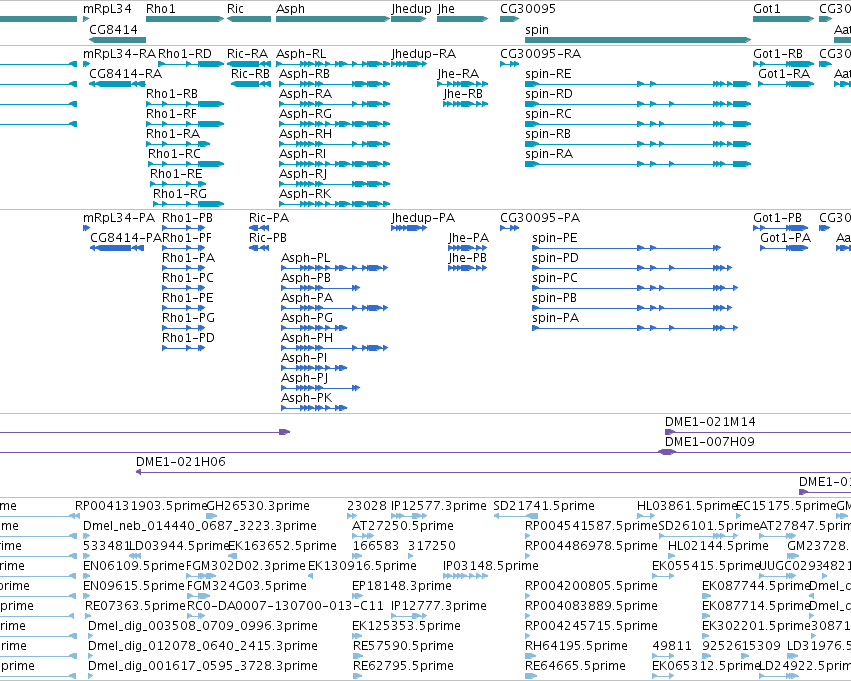The image size is (851, 681).
Task: Select transcript Ric-RB
Action: pos(250,74)
